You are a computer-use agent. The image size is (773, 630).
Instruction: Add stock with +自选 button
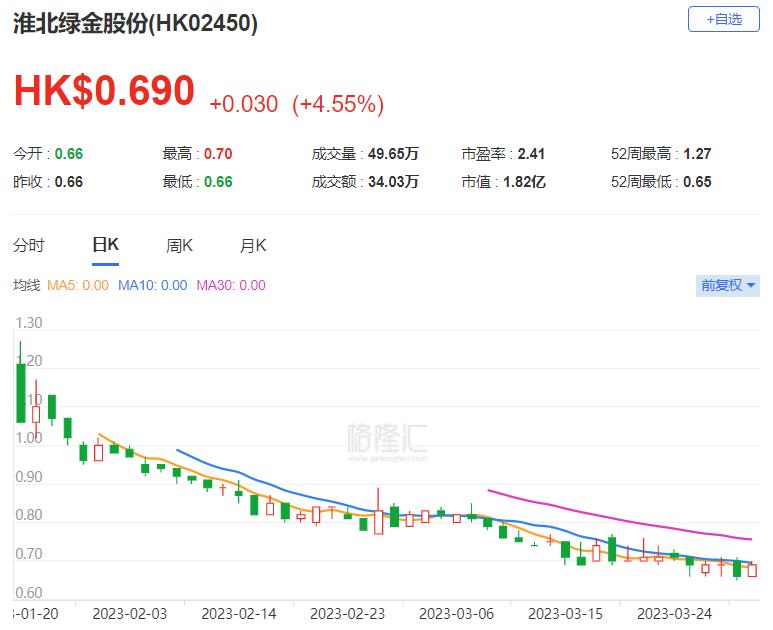click(723, 19)
